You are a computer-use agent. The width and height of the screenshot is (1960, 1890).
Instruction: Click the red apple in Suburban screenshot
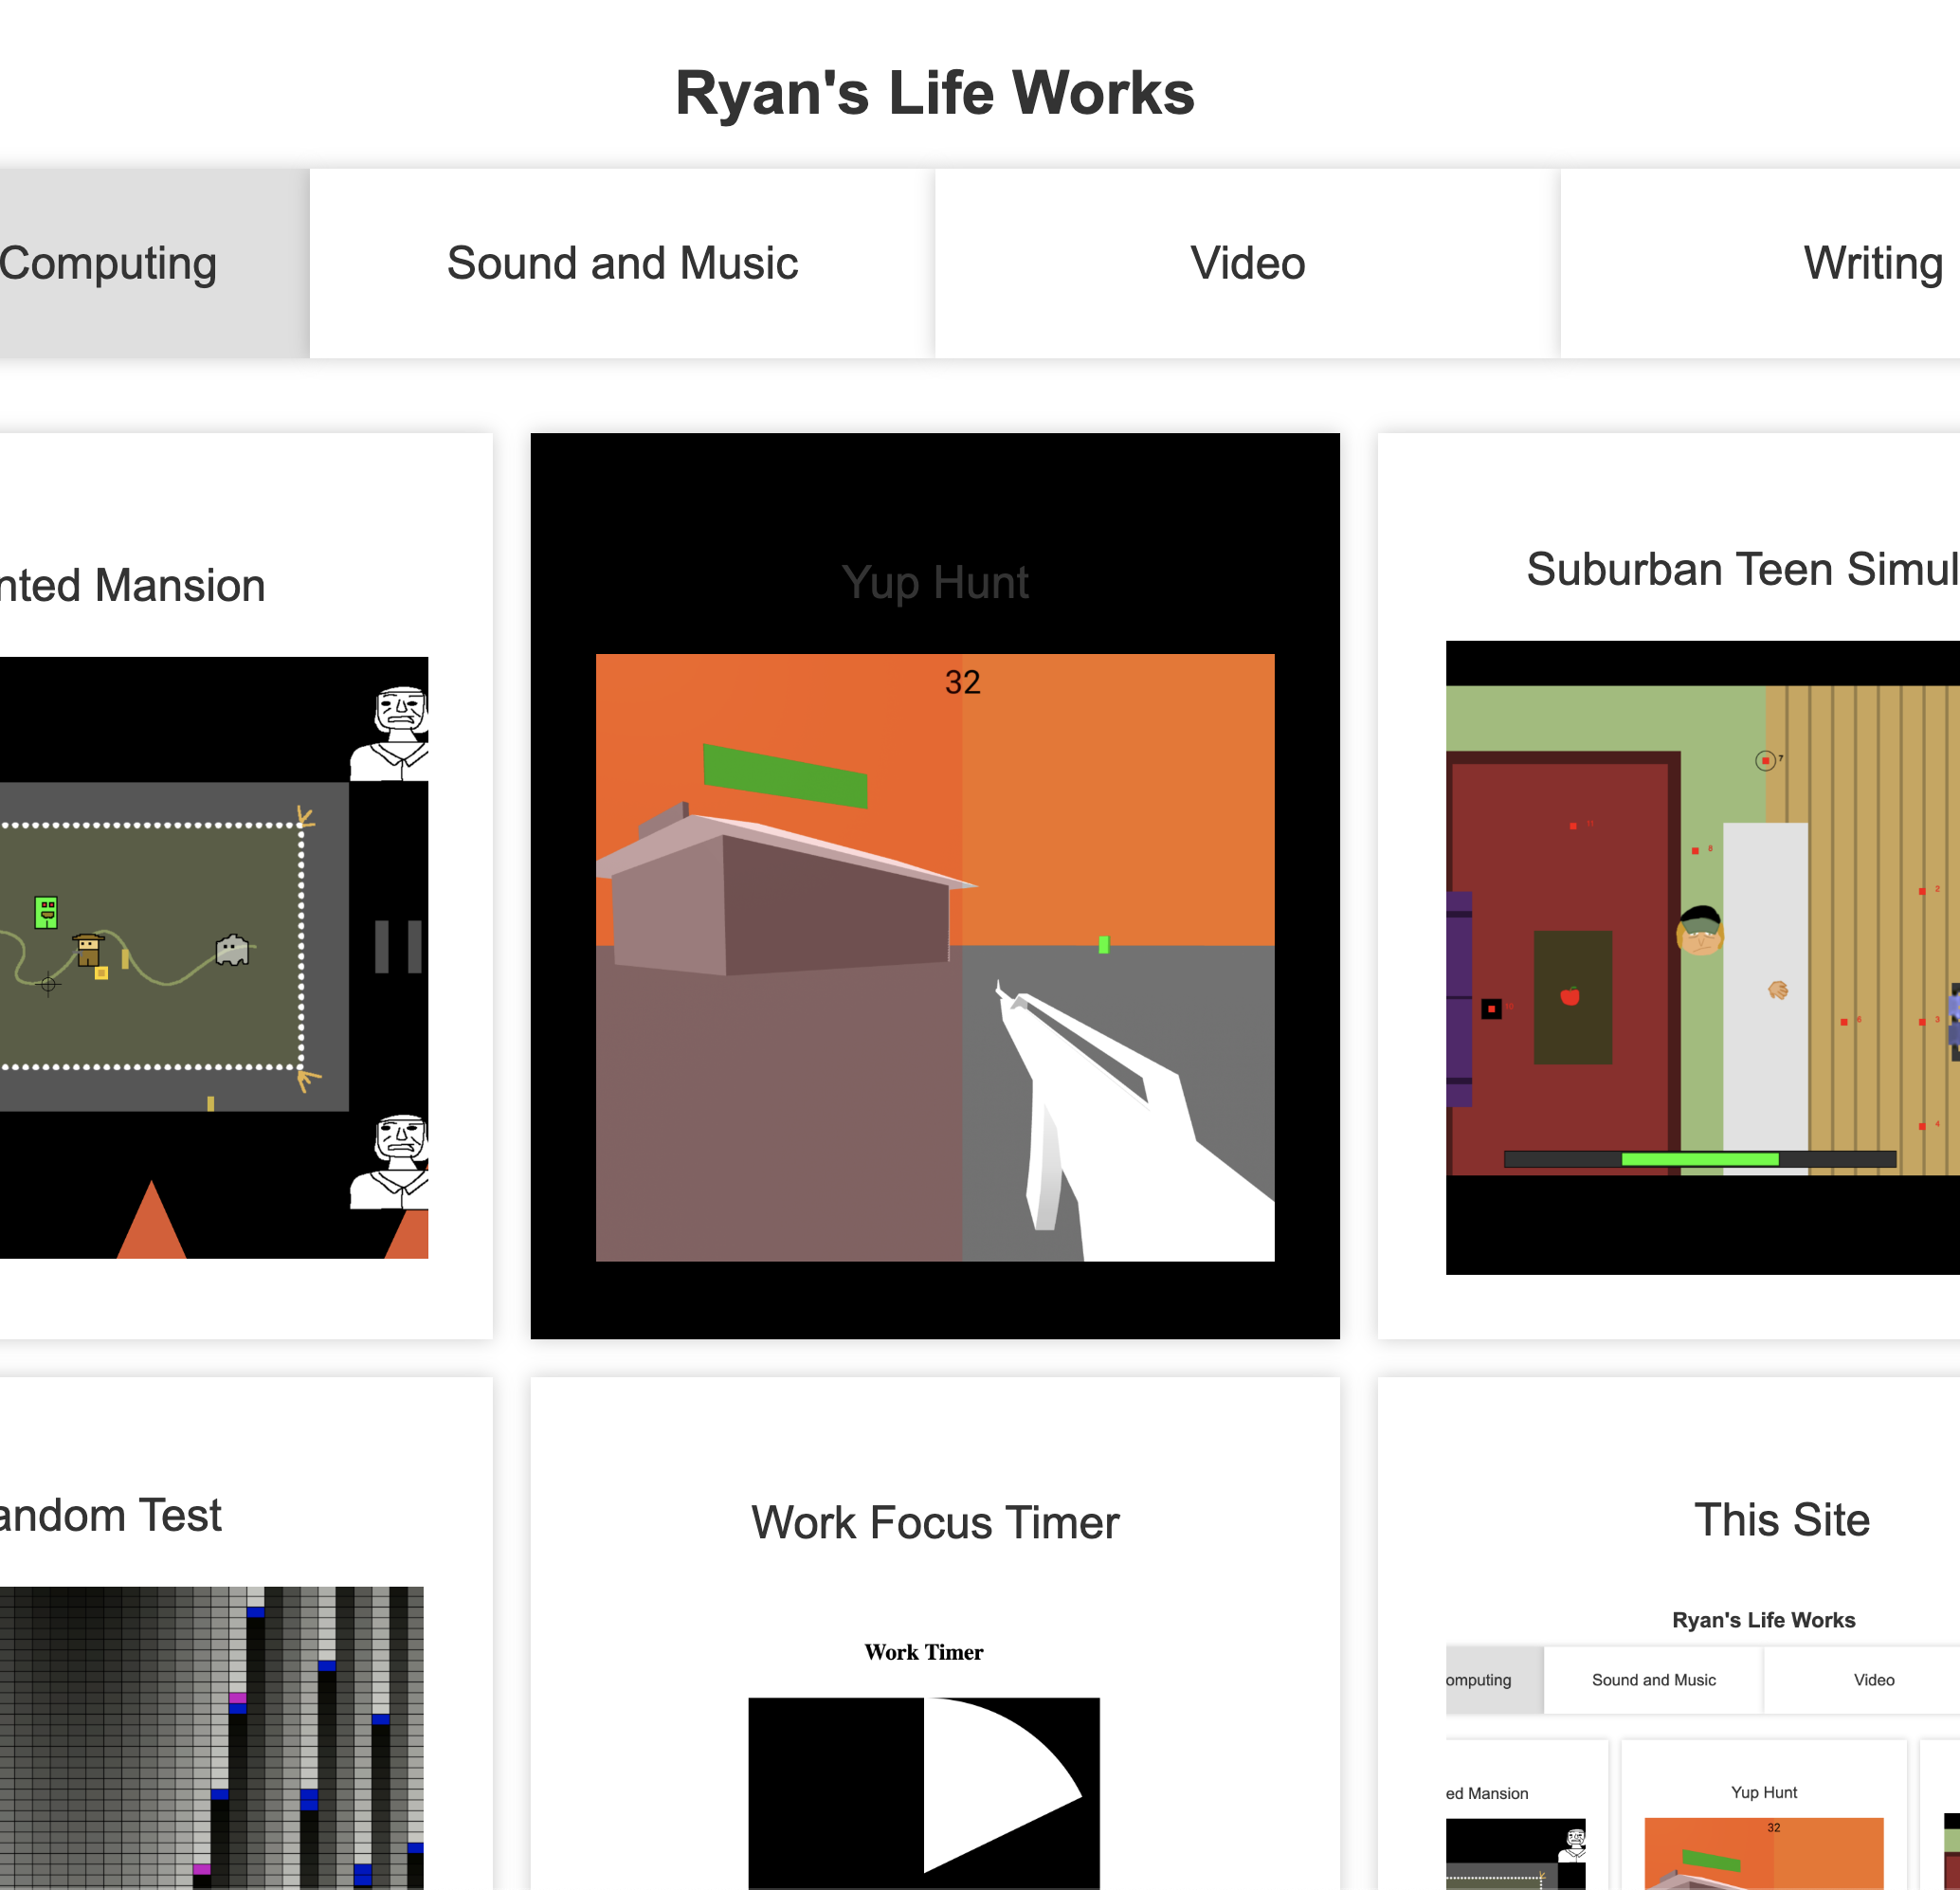tap(1570, 996)
